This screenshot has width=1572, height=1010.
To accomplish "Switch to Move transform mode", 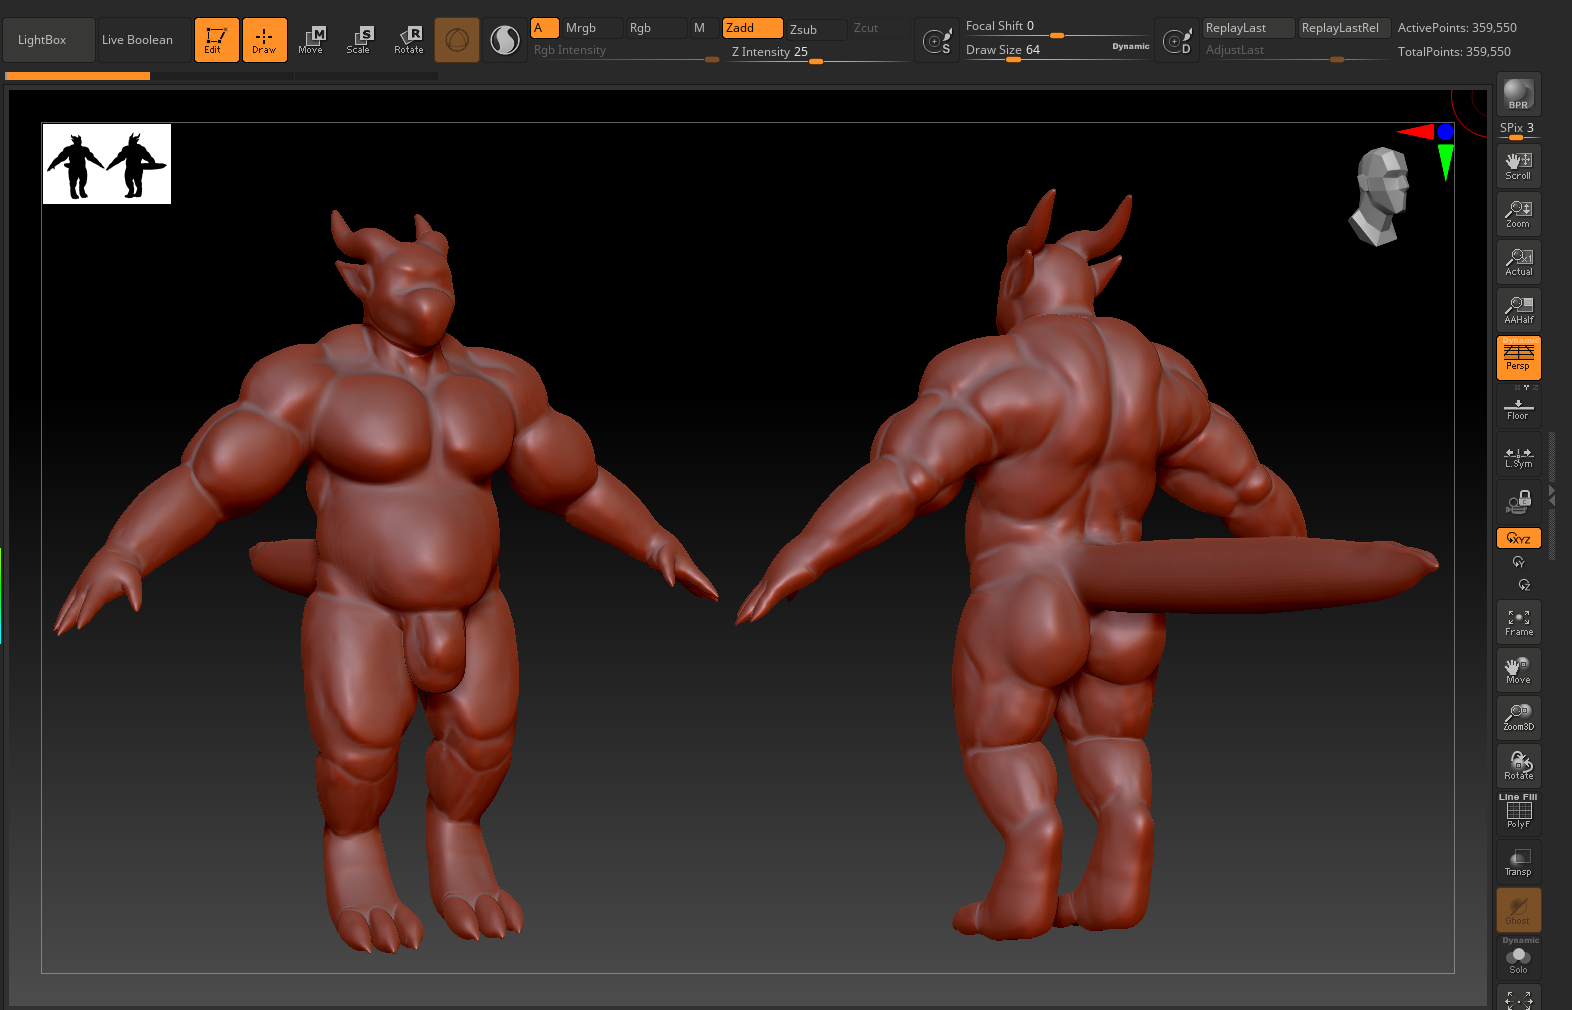I will point(311,40).
